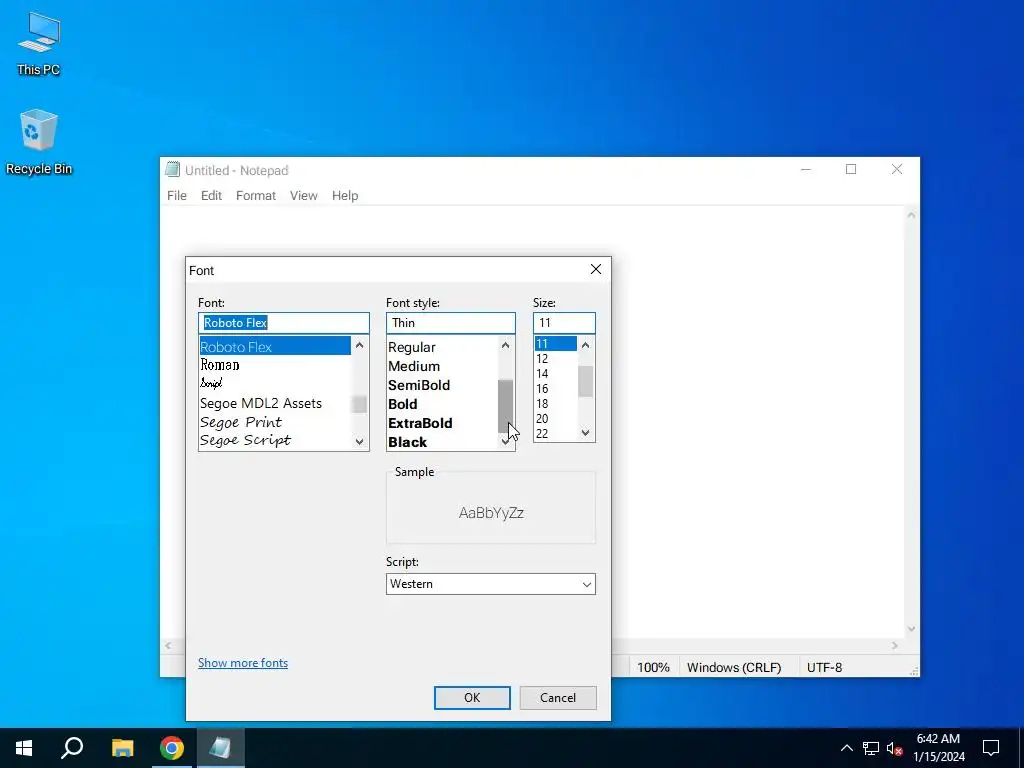
Task: Select size 16 in size list
Action: tap(556, 389)
